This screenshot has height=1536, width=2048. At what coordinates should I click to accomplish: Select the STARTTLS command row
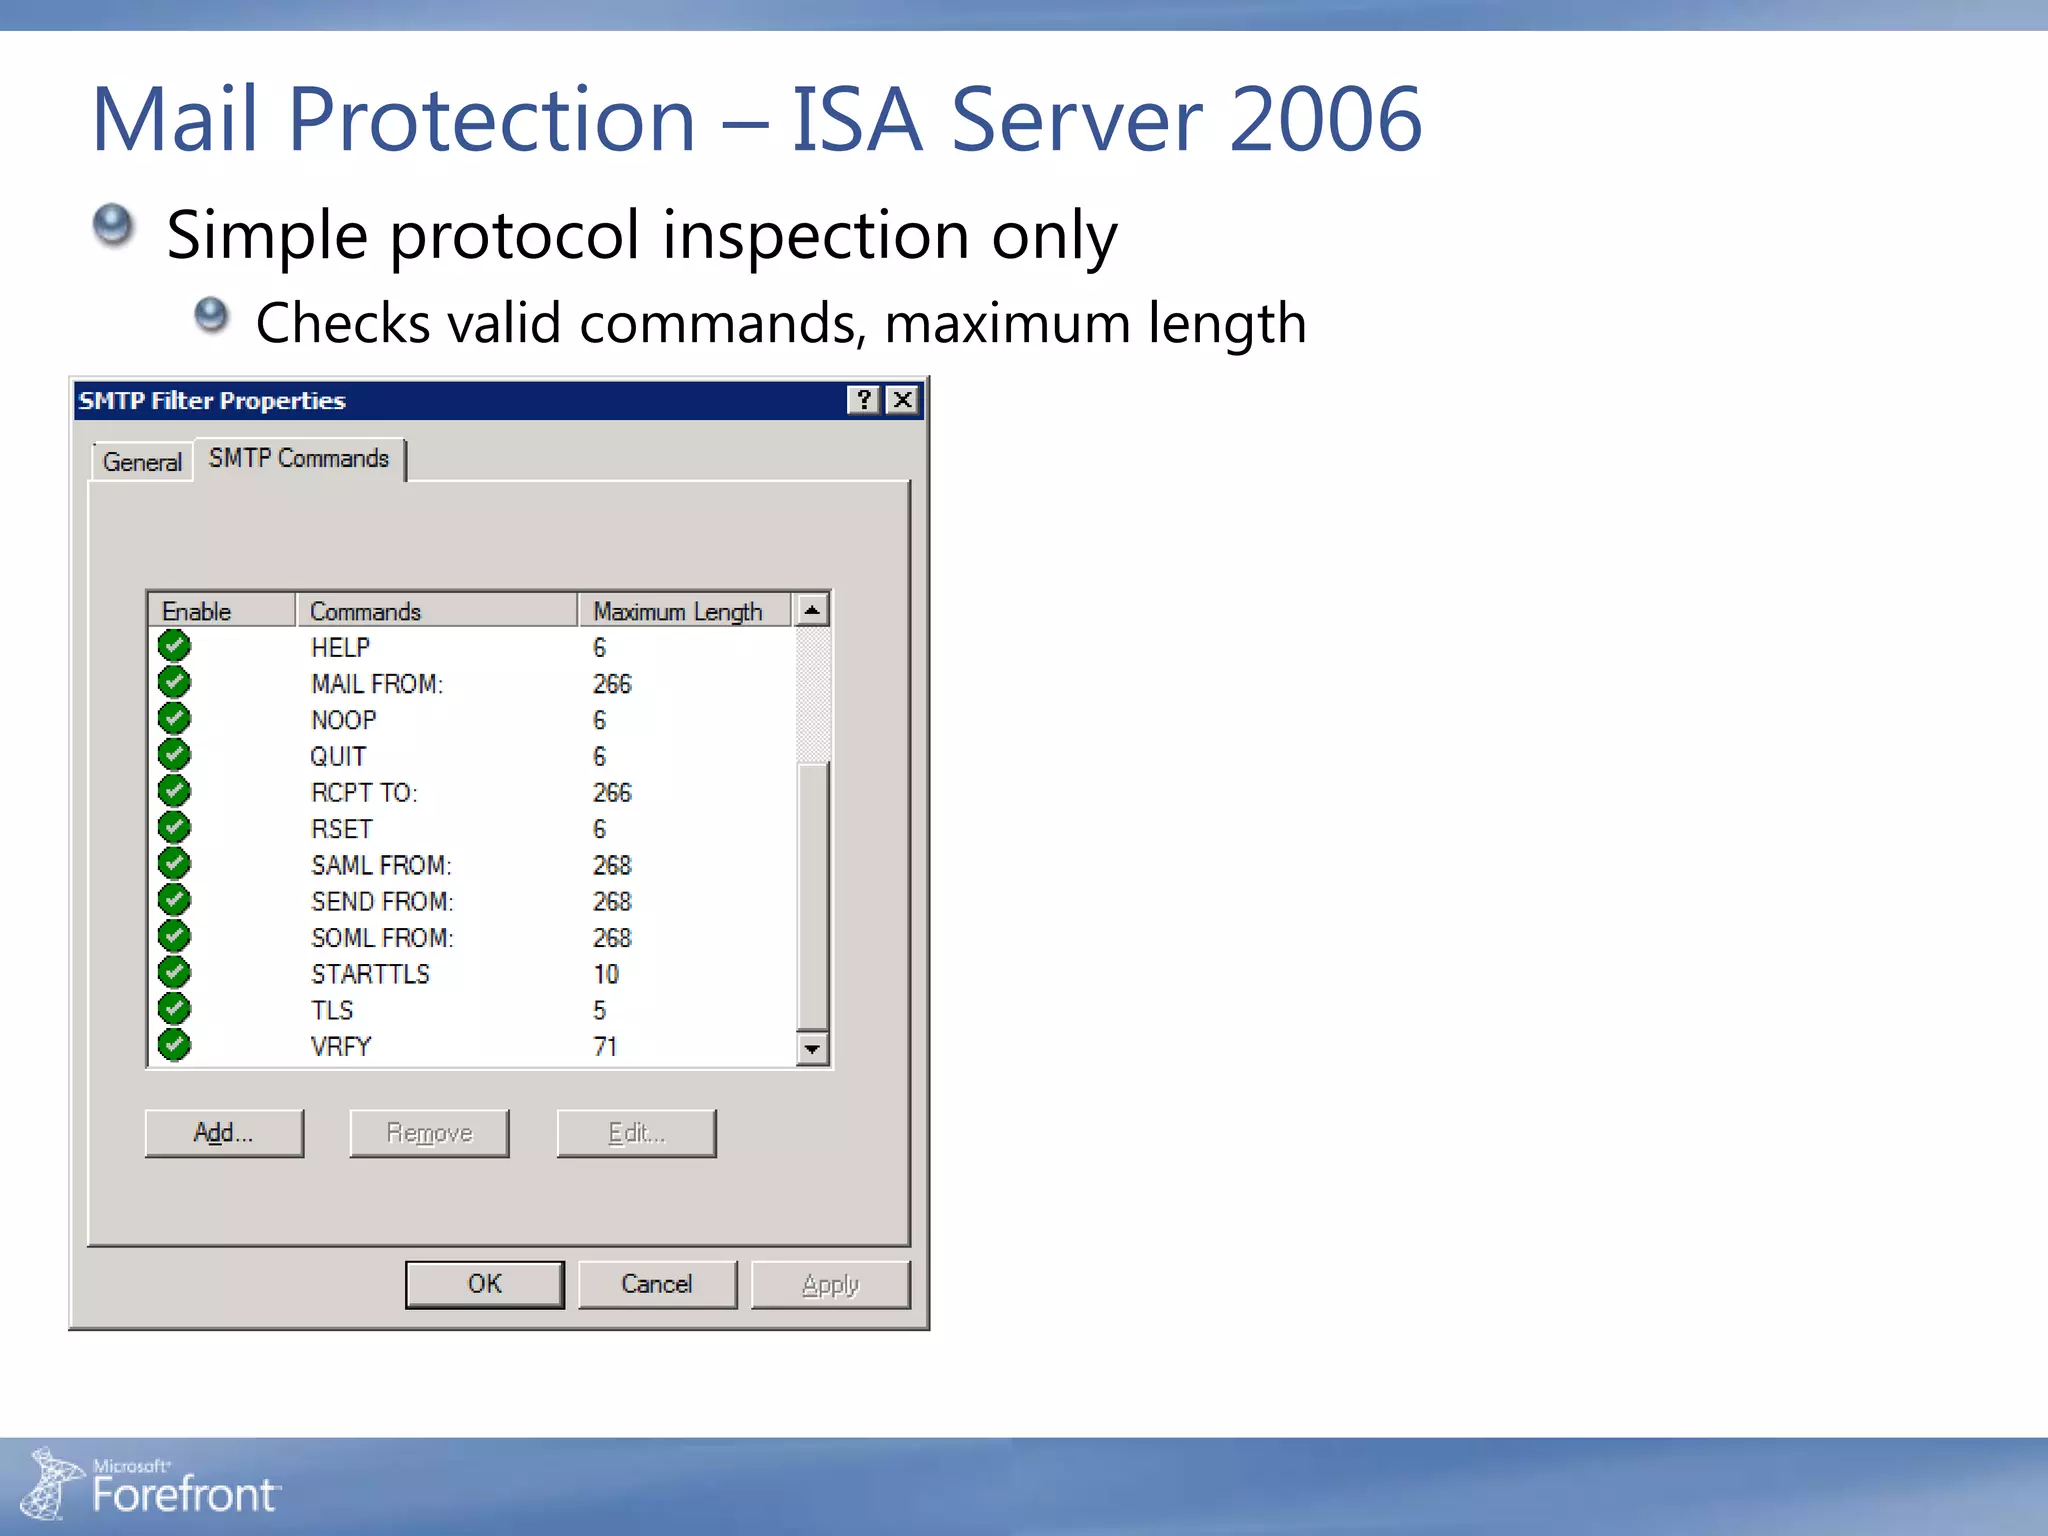click(472, 974)
